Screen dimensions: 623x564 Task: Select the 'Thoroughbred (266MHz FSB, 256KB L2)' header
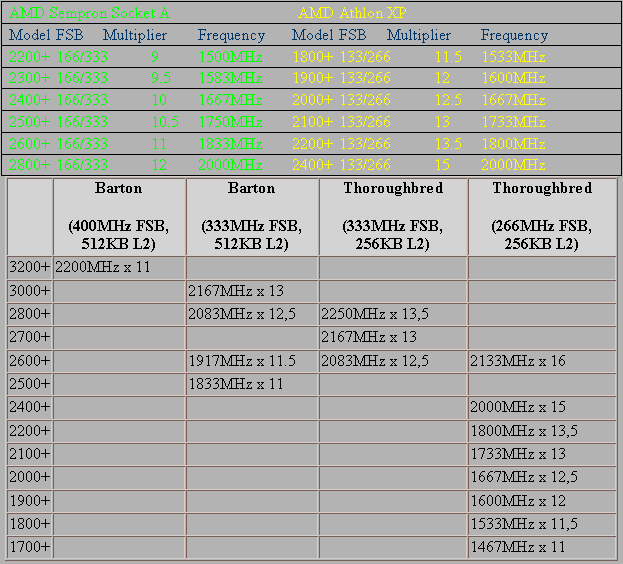pos(542,216)
